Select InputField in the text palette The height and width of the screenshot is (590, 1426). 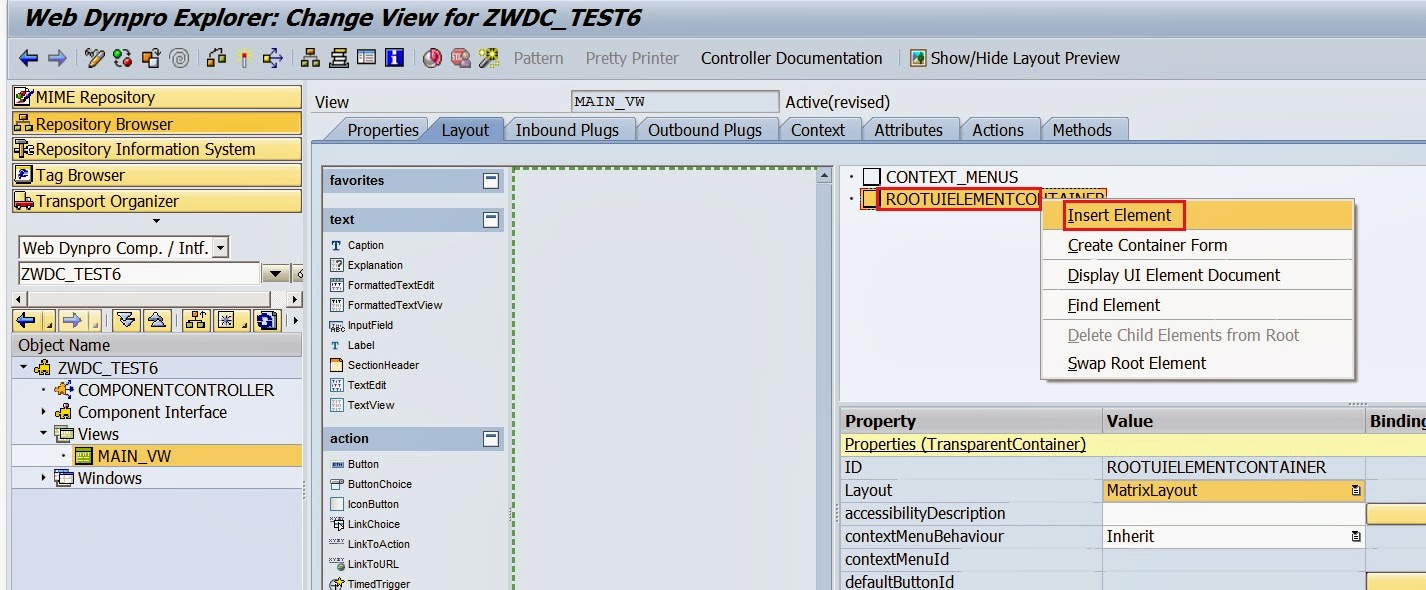point(369,325)
